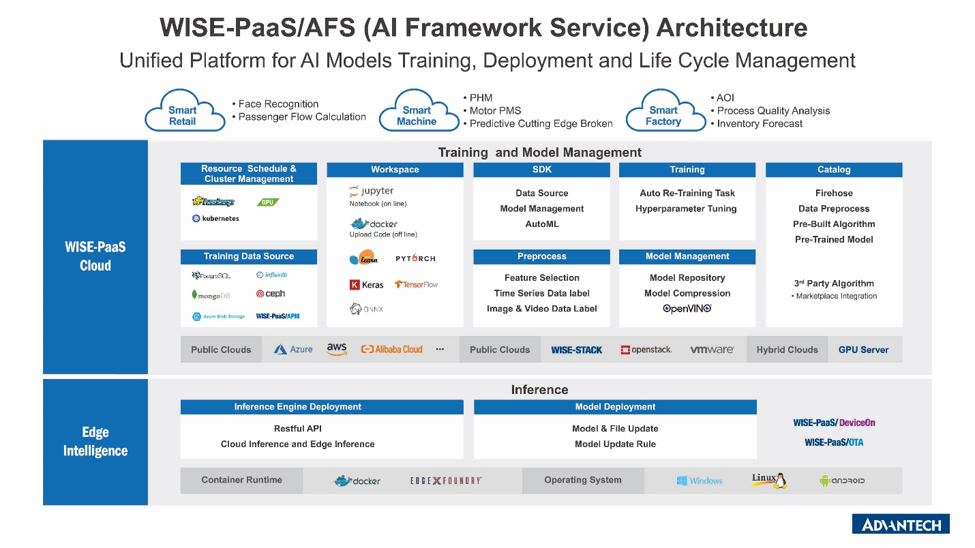The image size is (975, 548).
Task: Click Pre-Trained Model in Catalog
Action: click(x=834, y=239)
